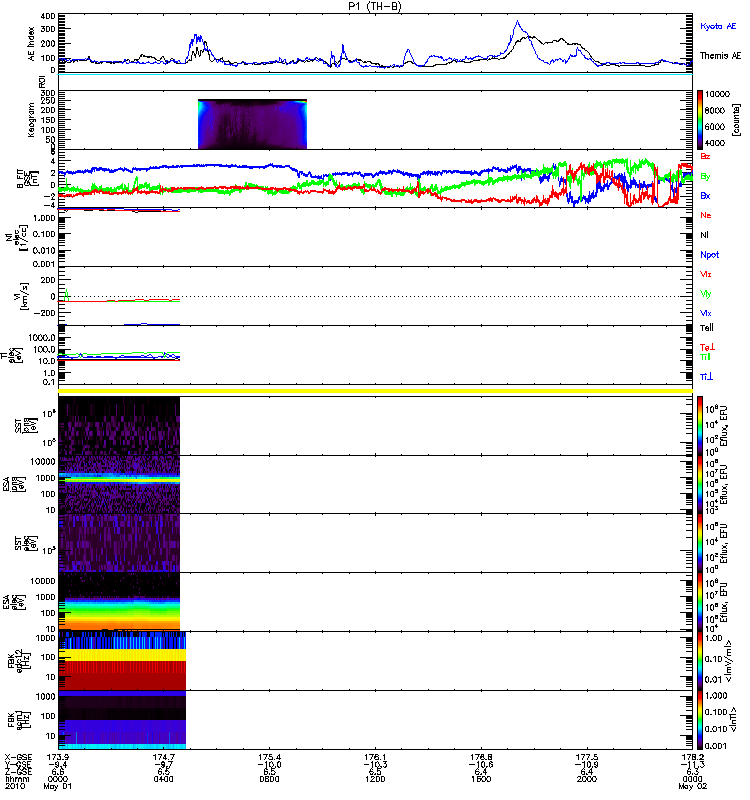The height and width of the screenshot is (800, 750).
Task: Click the B_FIT GSE [nT] axis label
Action: click(x=28, y=179)
